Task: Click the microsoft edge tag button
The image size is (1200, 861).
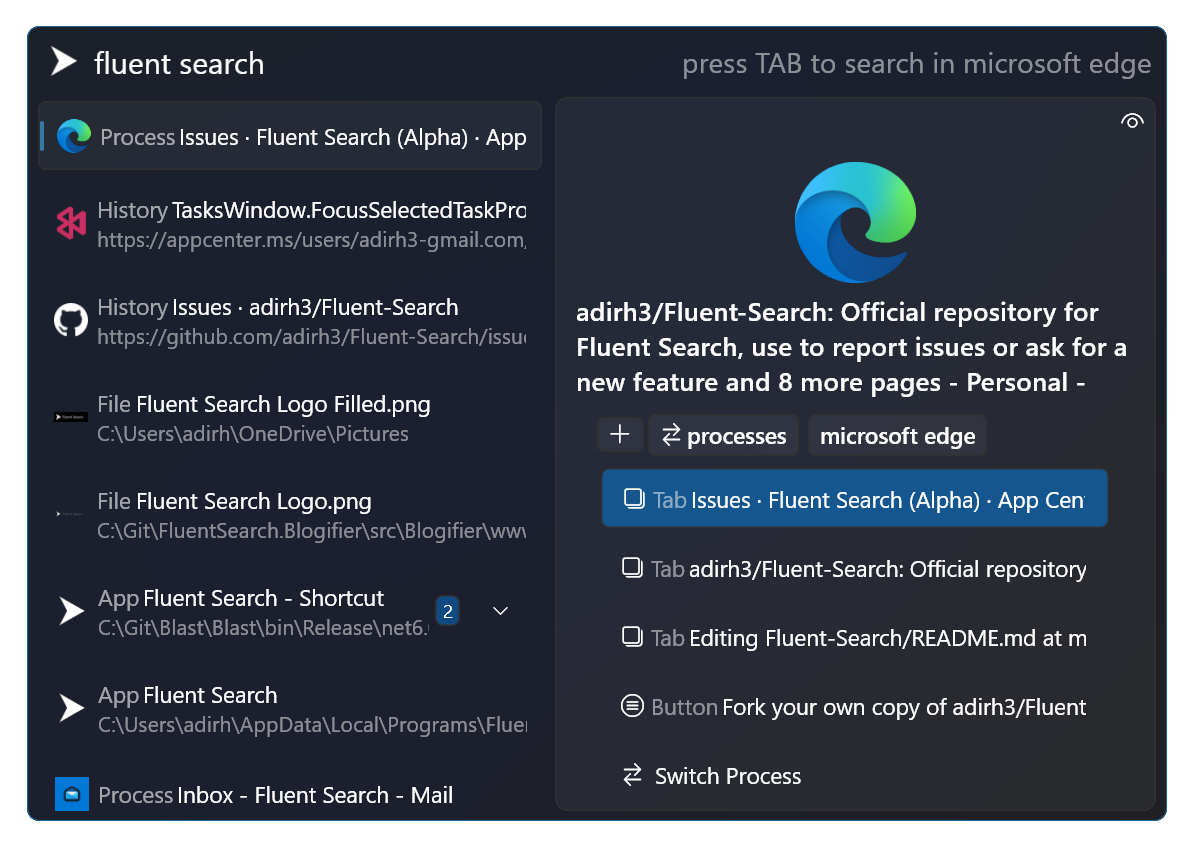Action: pyautogui.click(x=897, y=436)
